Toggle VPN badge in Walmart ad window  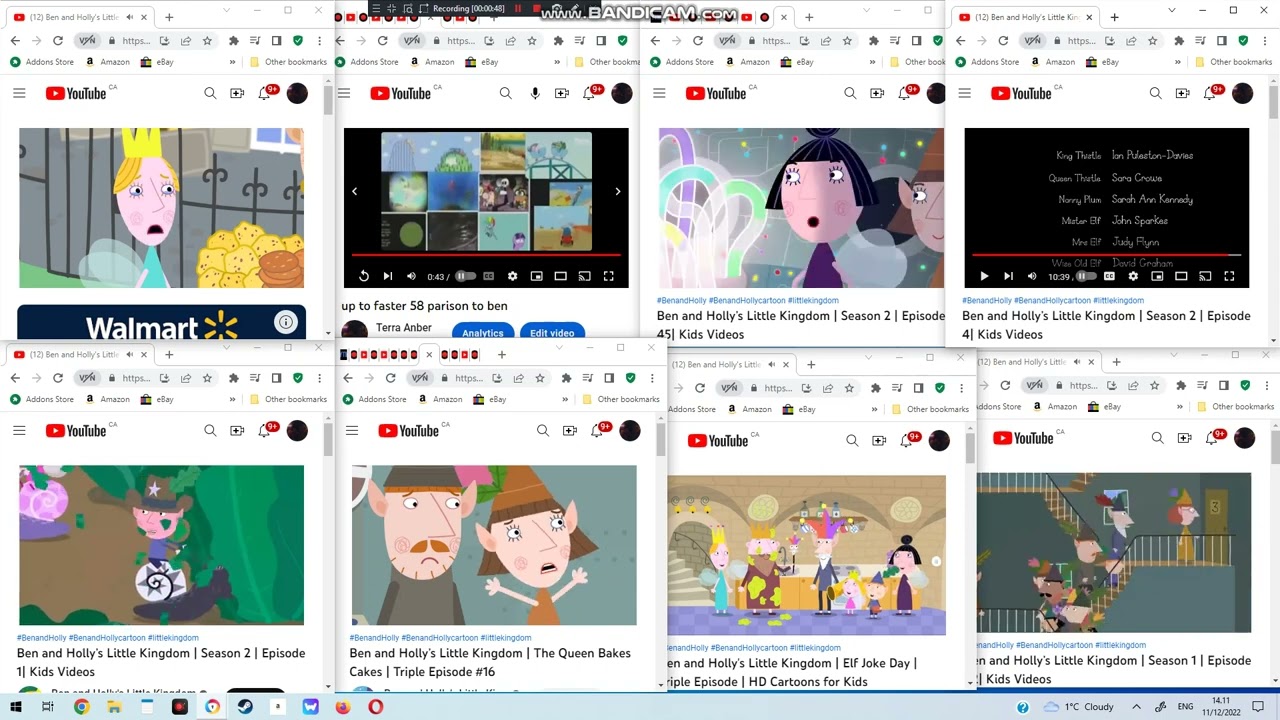(87, 41)
